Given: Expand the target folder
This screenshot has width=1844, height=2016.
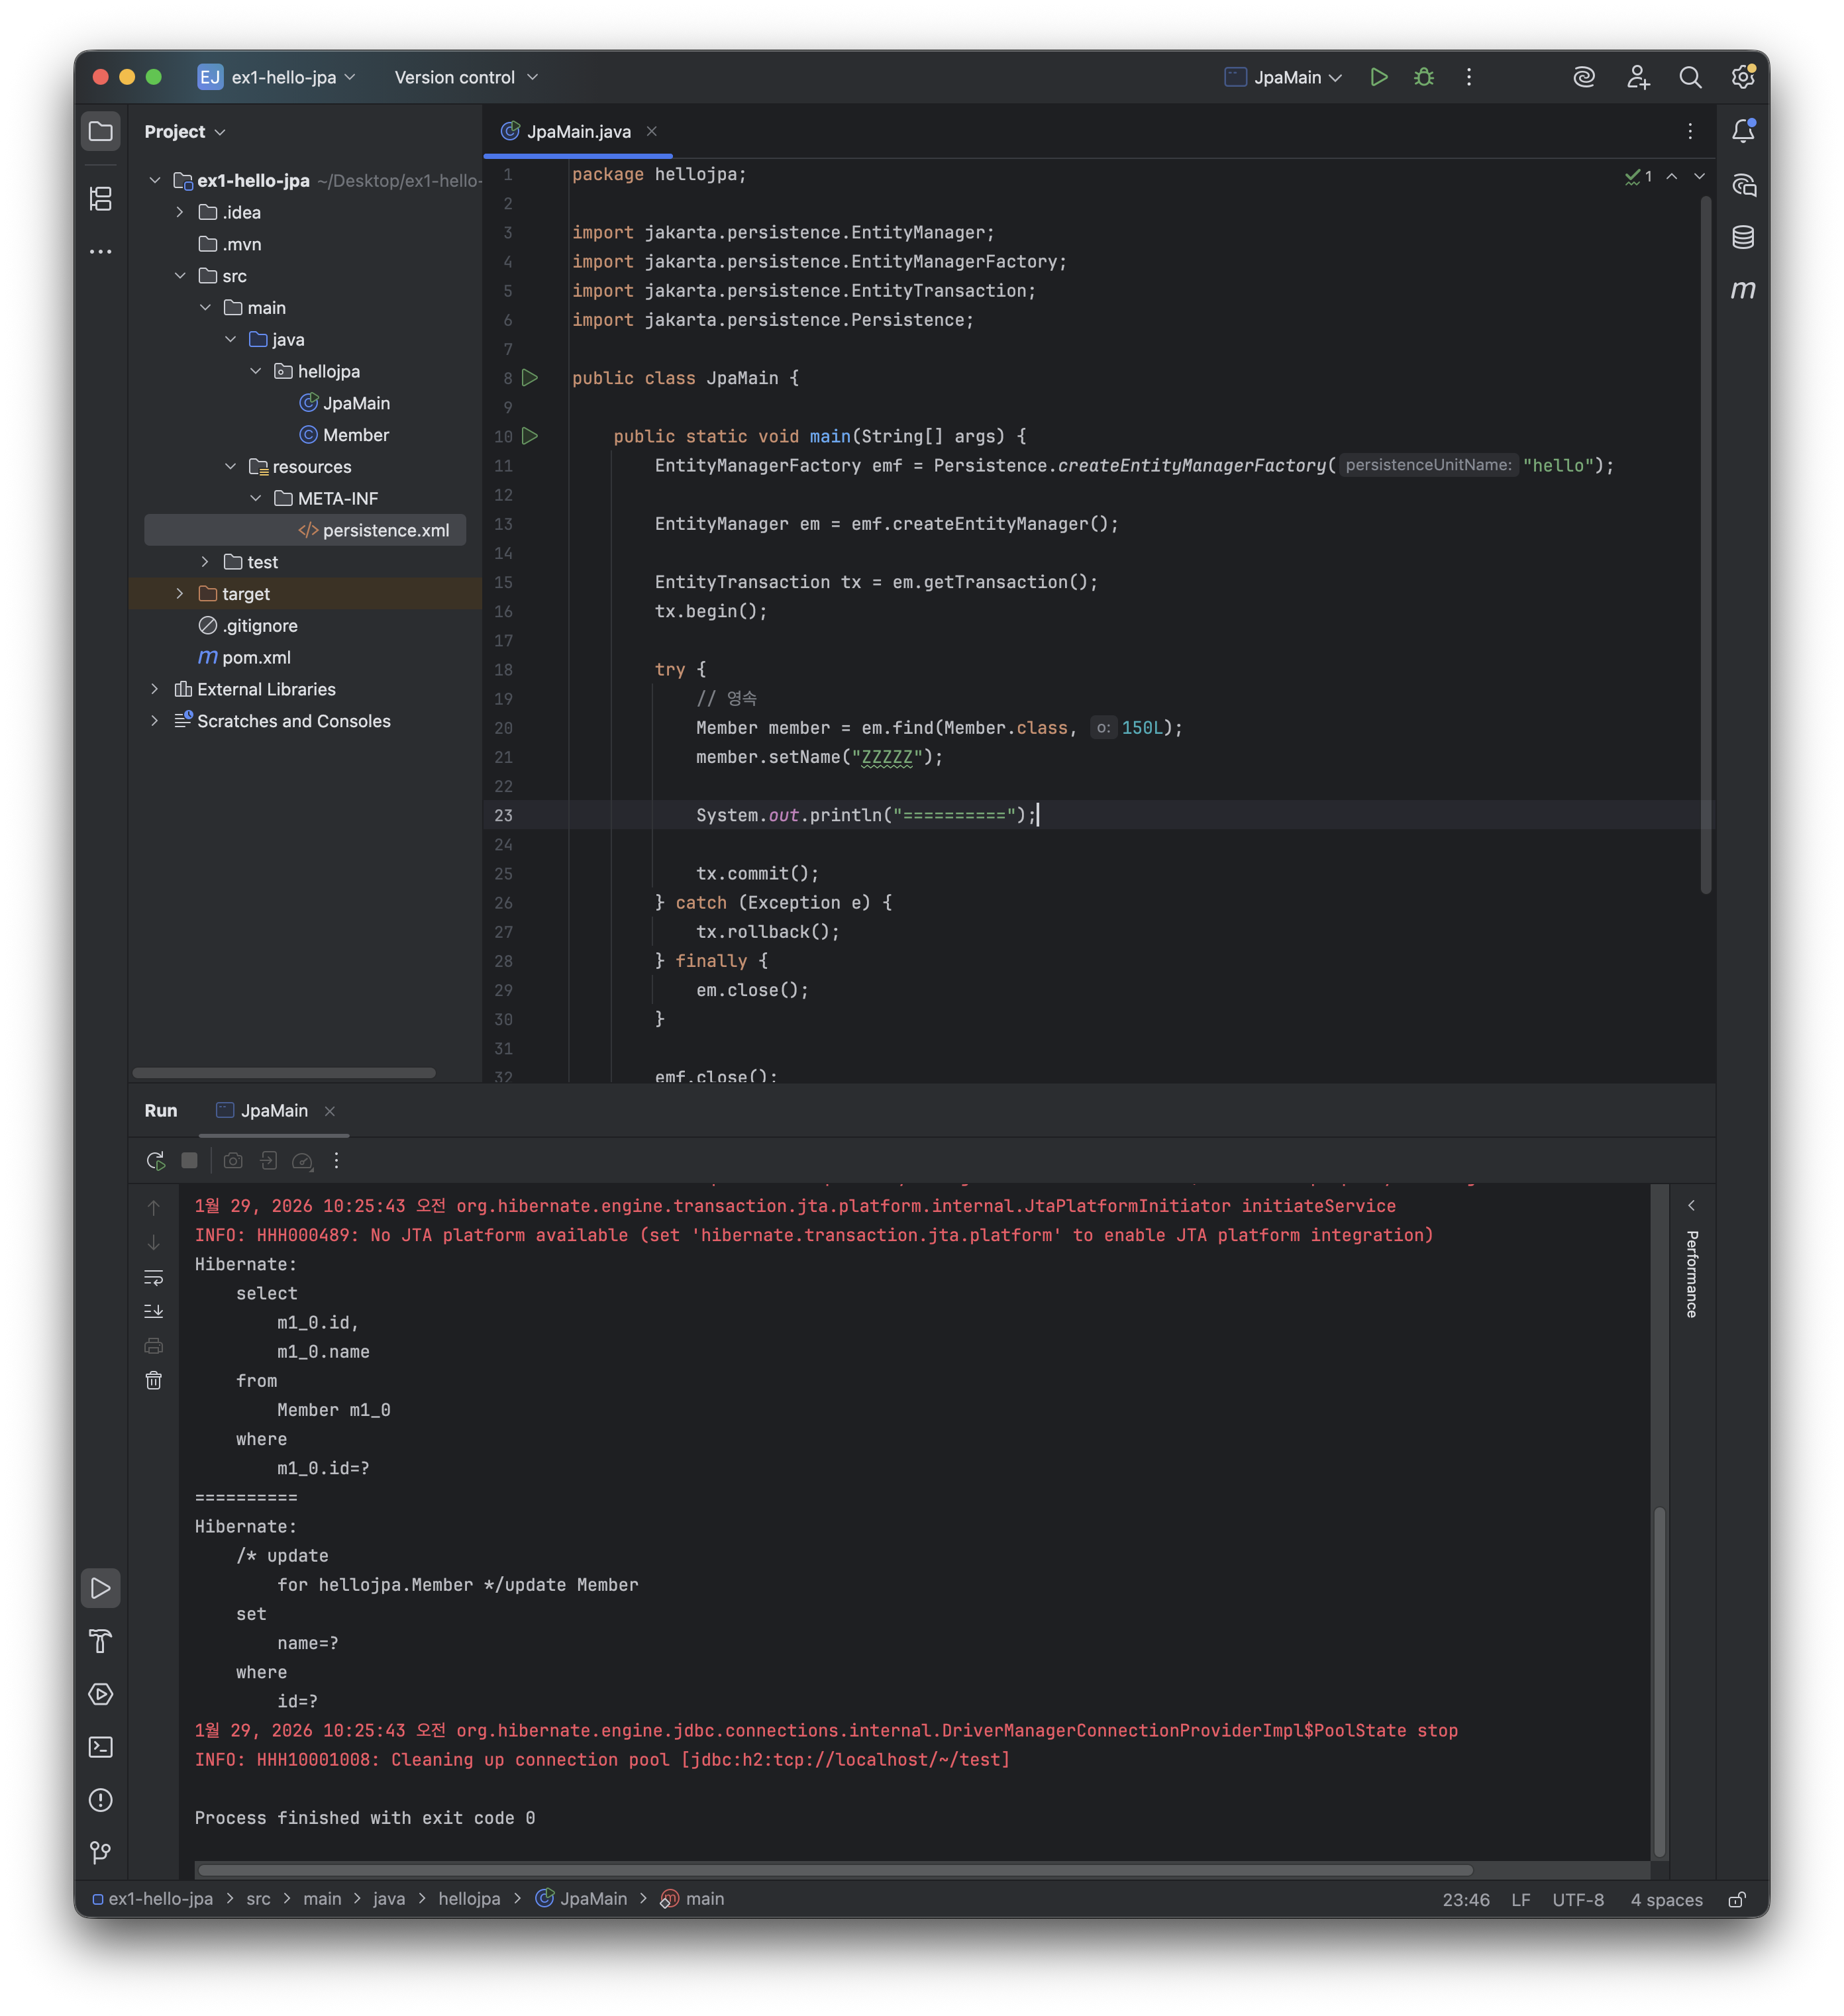Looking at the screenshot, I should pyautogui.click(x=180, y=594).
